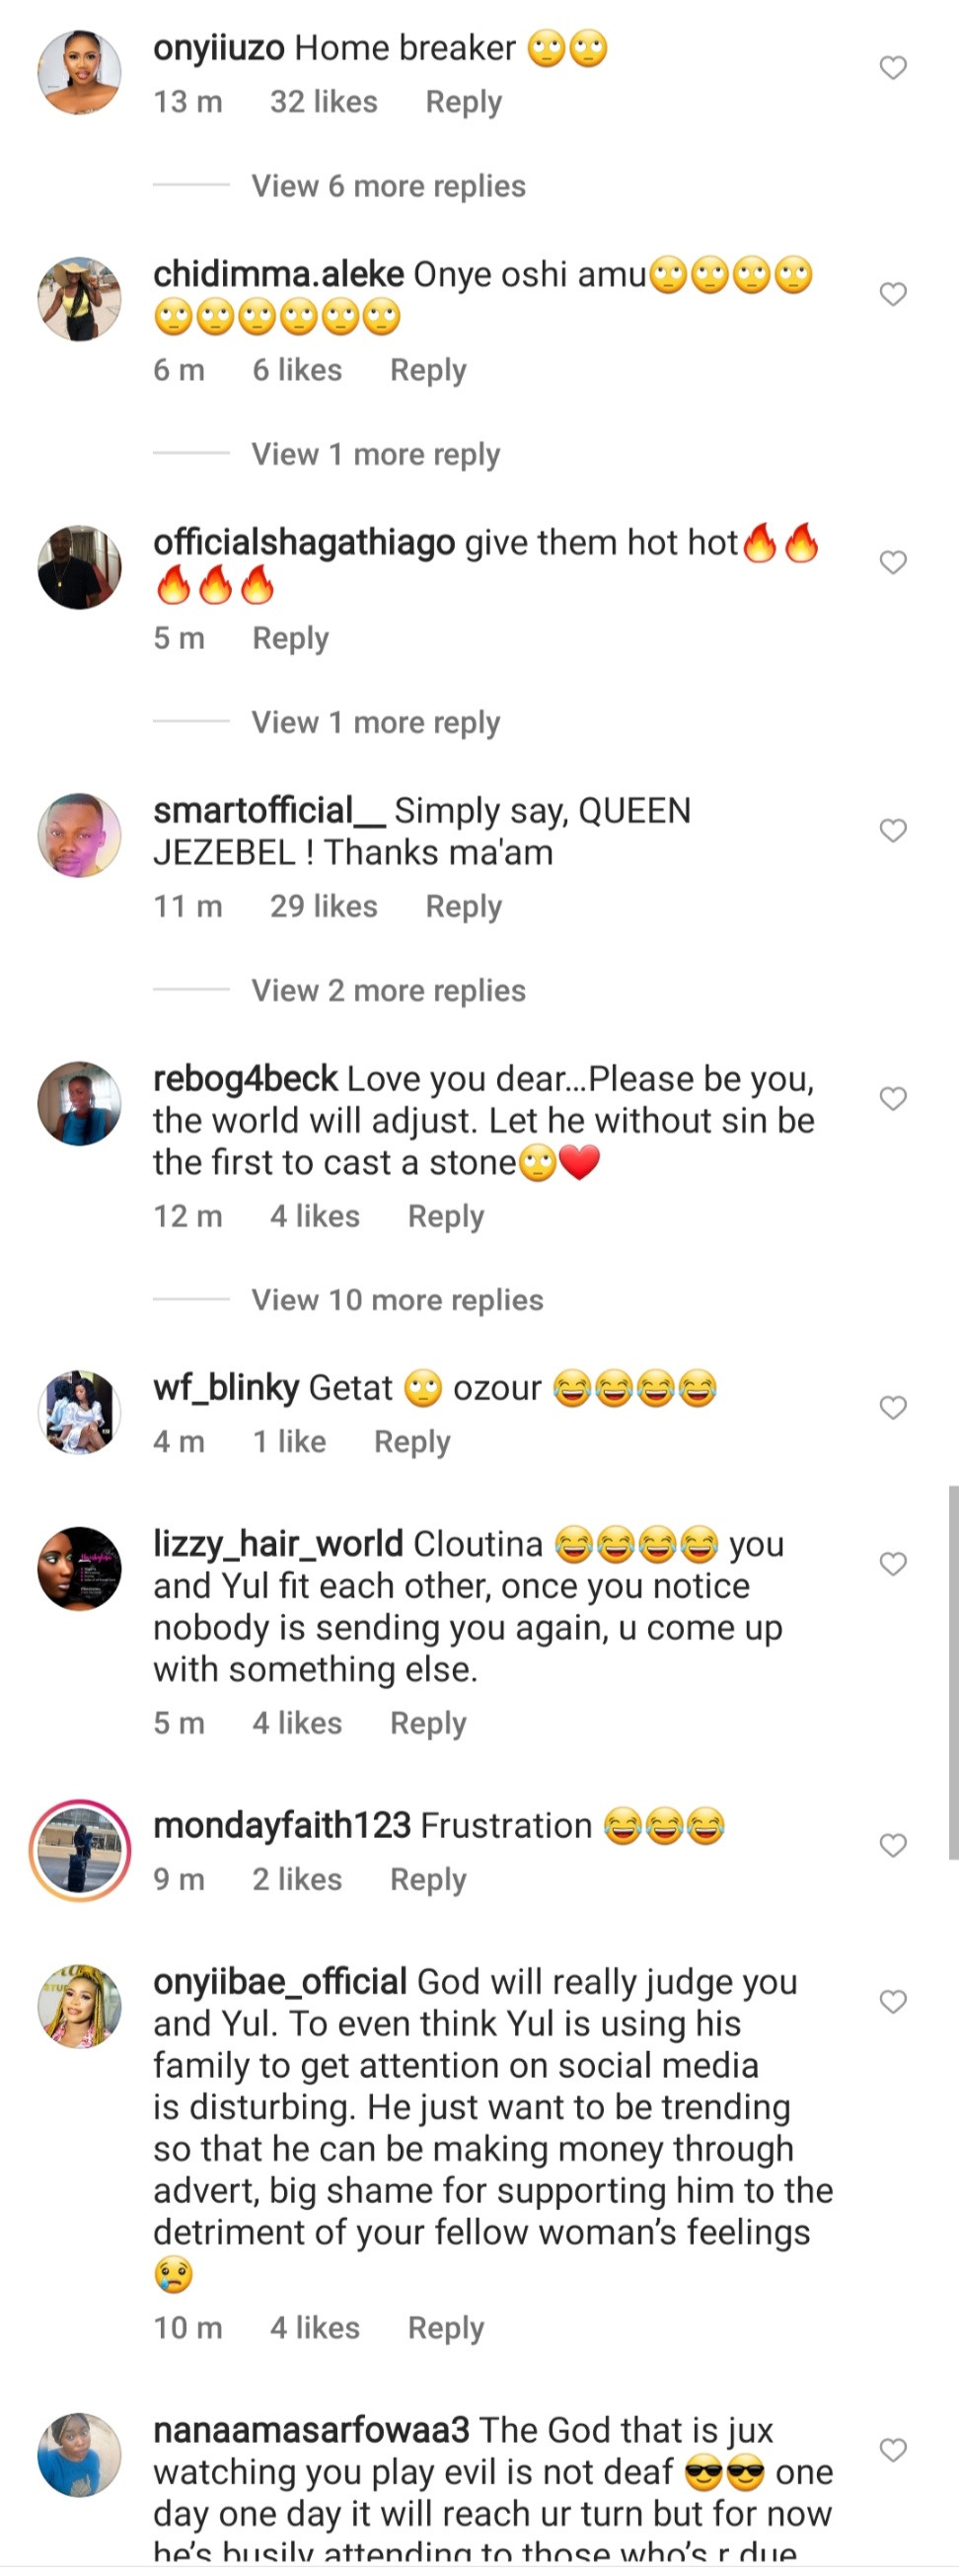Click the comments scrollbar thumb
The image size is (959, 2576).
click(953, 1670)
